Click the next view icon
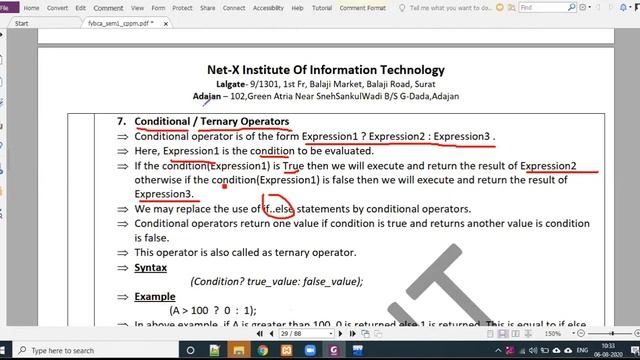 tap(378, 333)
